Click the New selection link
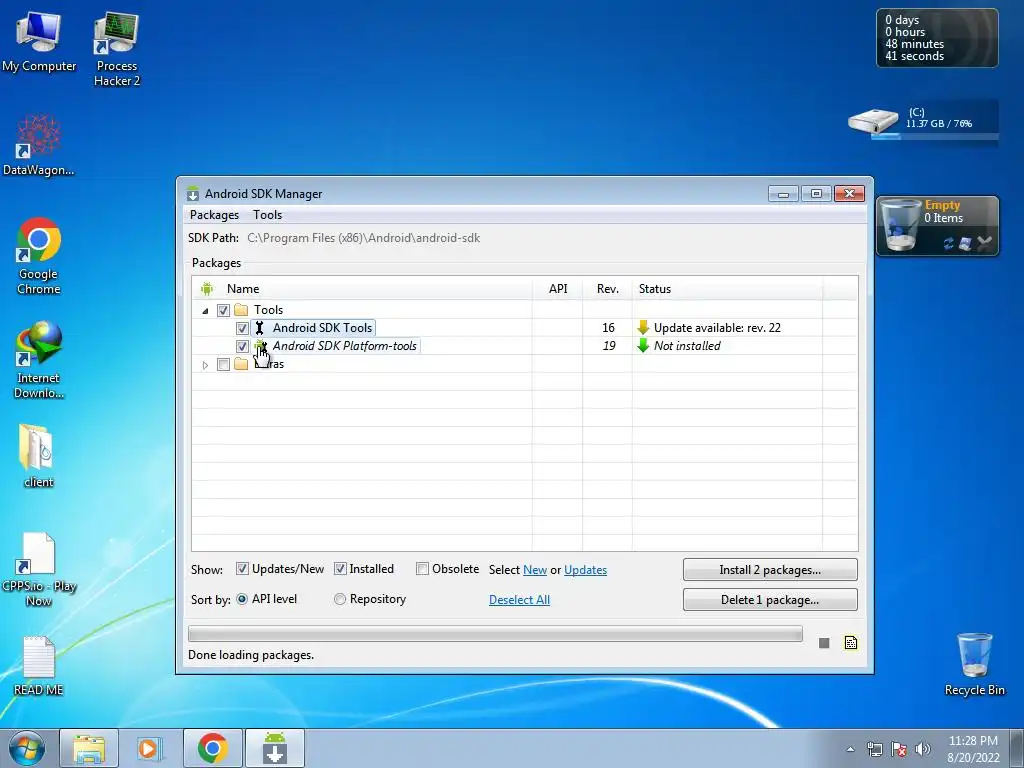 [x=535, y=570]
